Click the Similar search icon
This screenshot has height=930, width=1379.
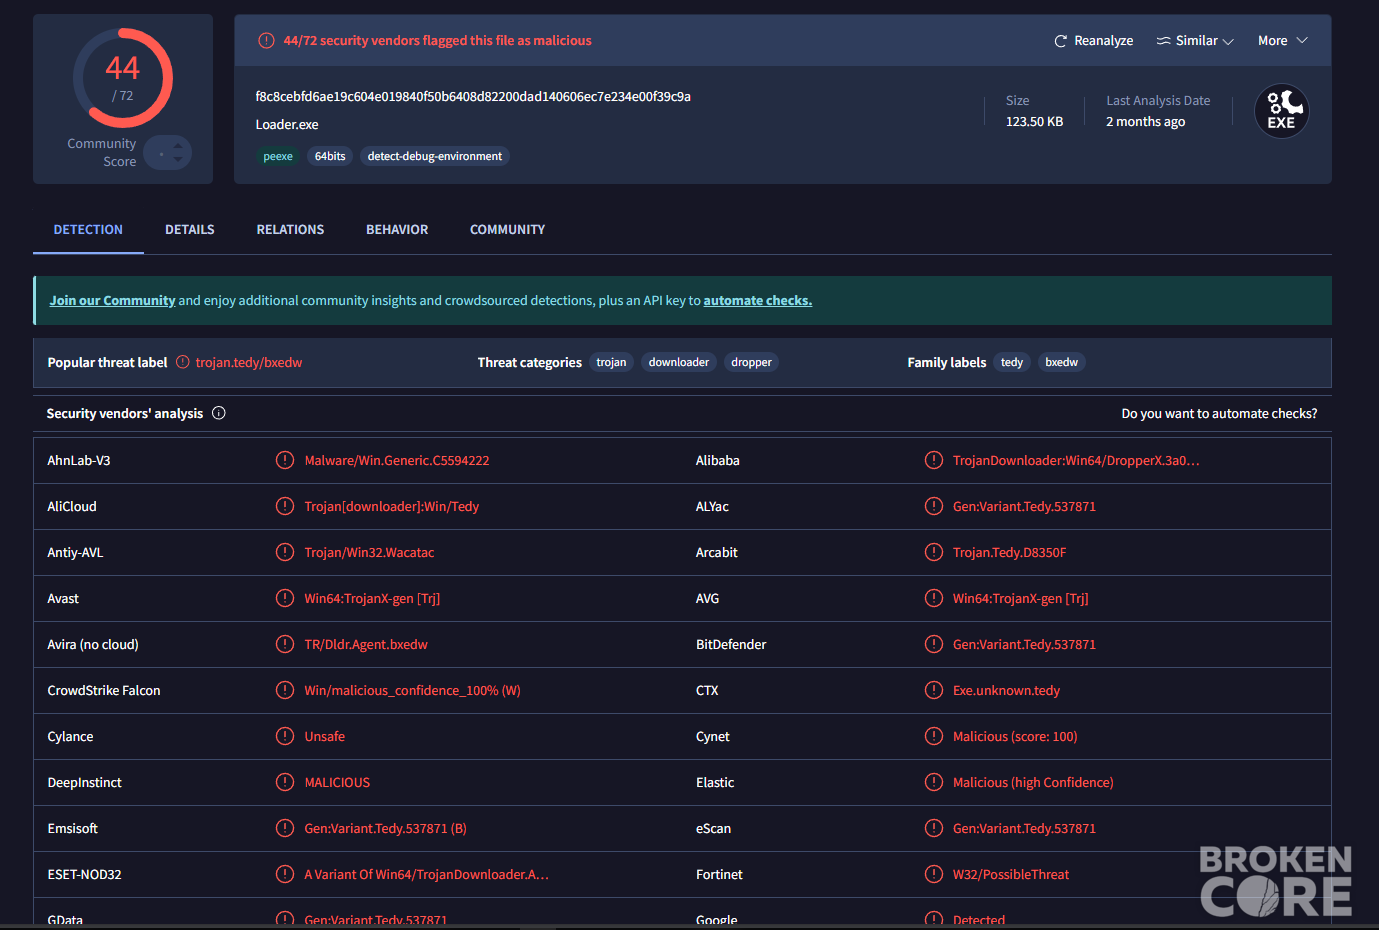(1163, 41)
